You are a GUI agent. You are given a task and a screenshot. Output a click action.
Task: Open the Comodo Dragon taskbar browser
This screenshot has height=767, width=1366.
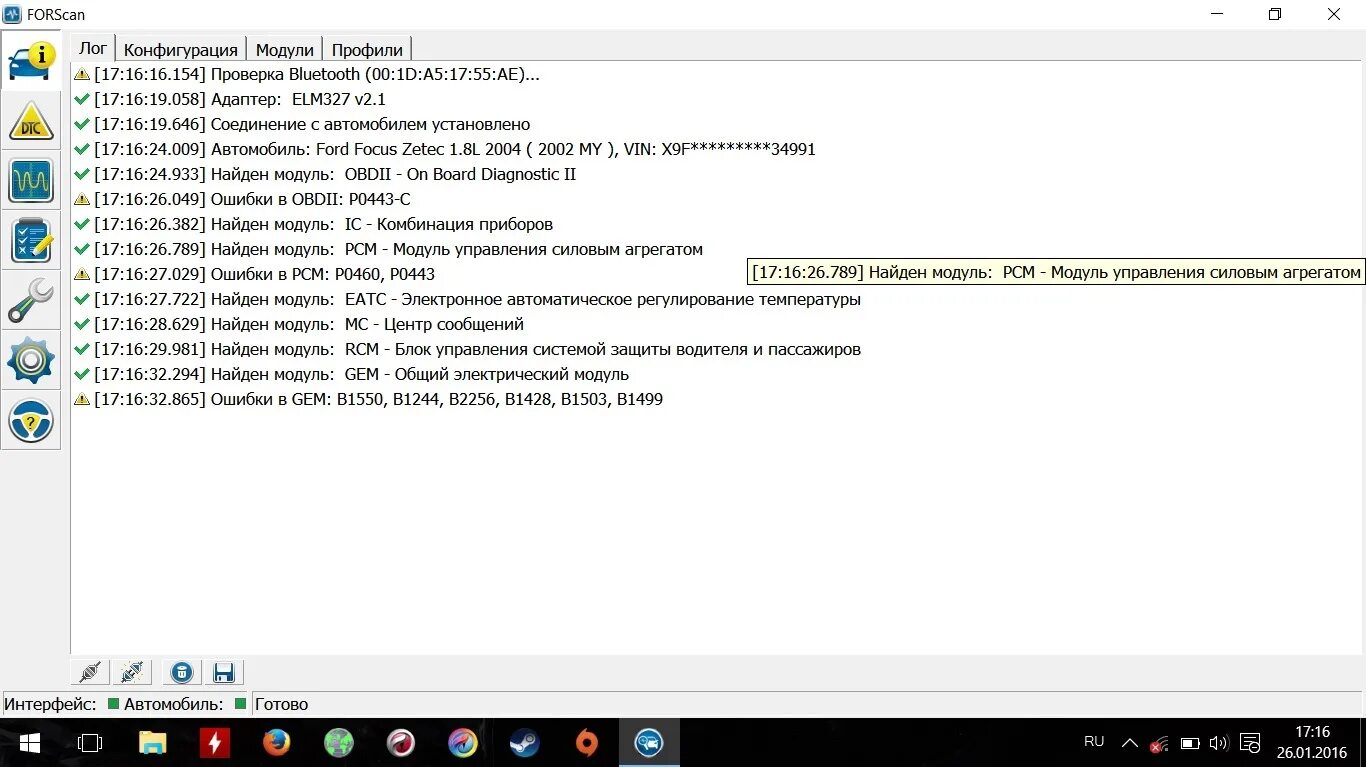pos(401,743)
